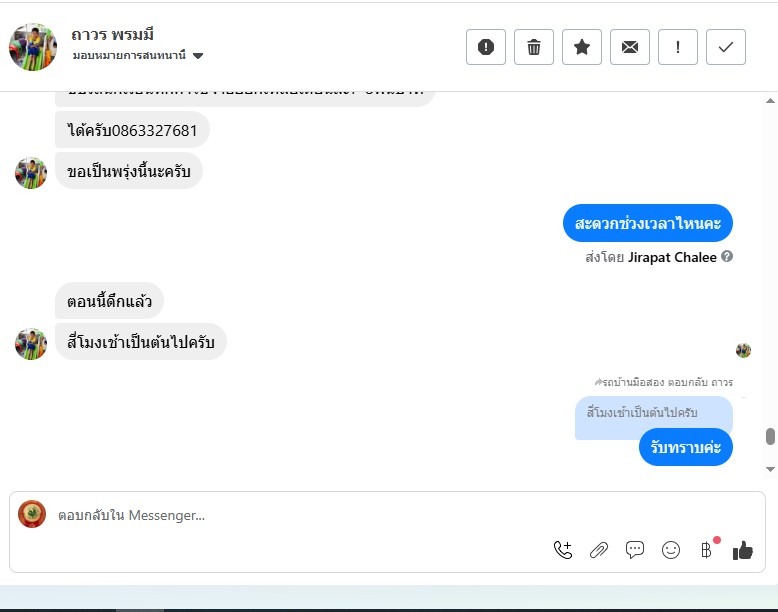Open baht payment request icon

coord(707,549)
